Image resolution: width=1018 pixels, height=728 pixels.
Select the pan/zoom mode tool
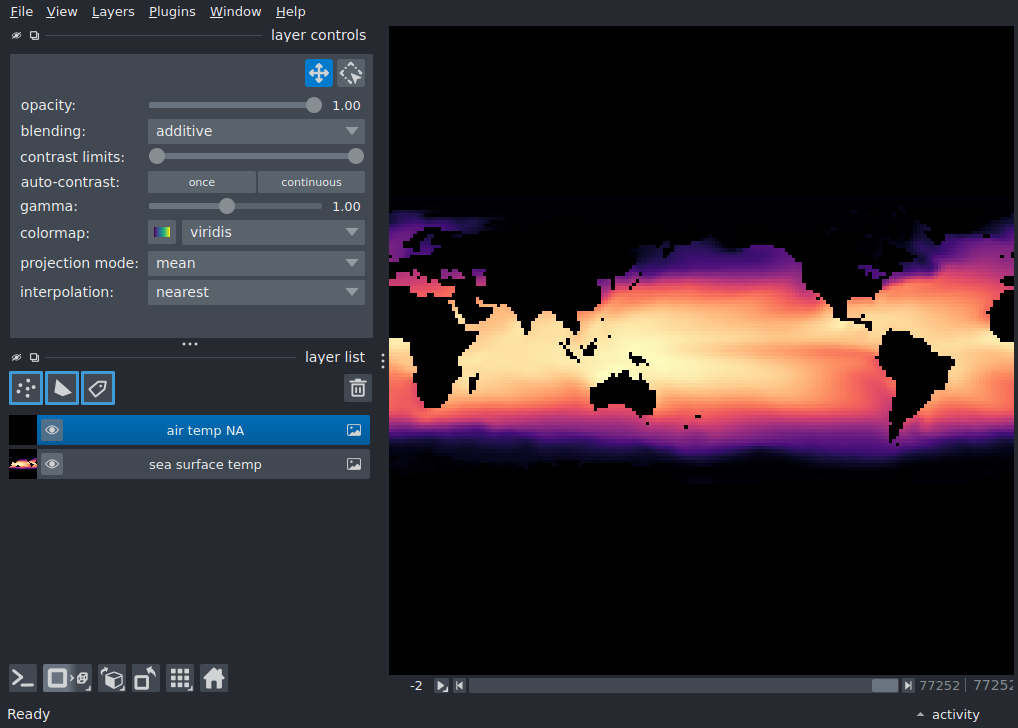coord(319,73)
